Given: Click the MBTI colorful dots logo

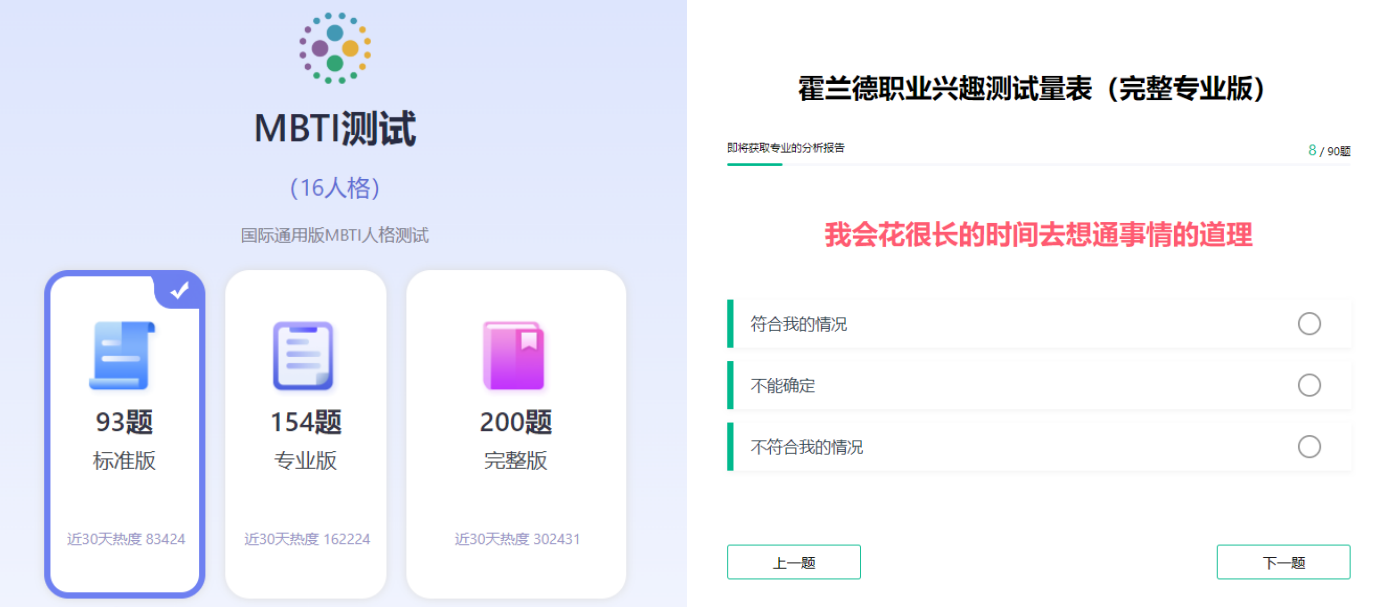Looking at the screenshot, I should coord(335,47).
